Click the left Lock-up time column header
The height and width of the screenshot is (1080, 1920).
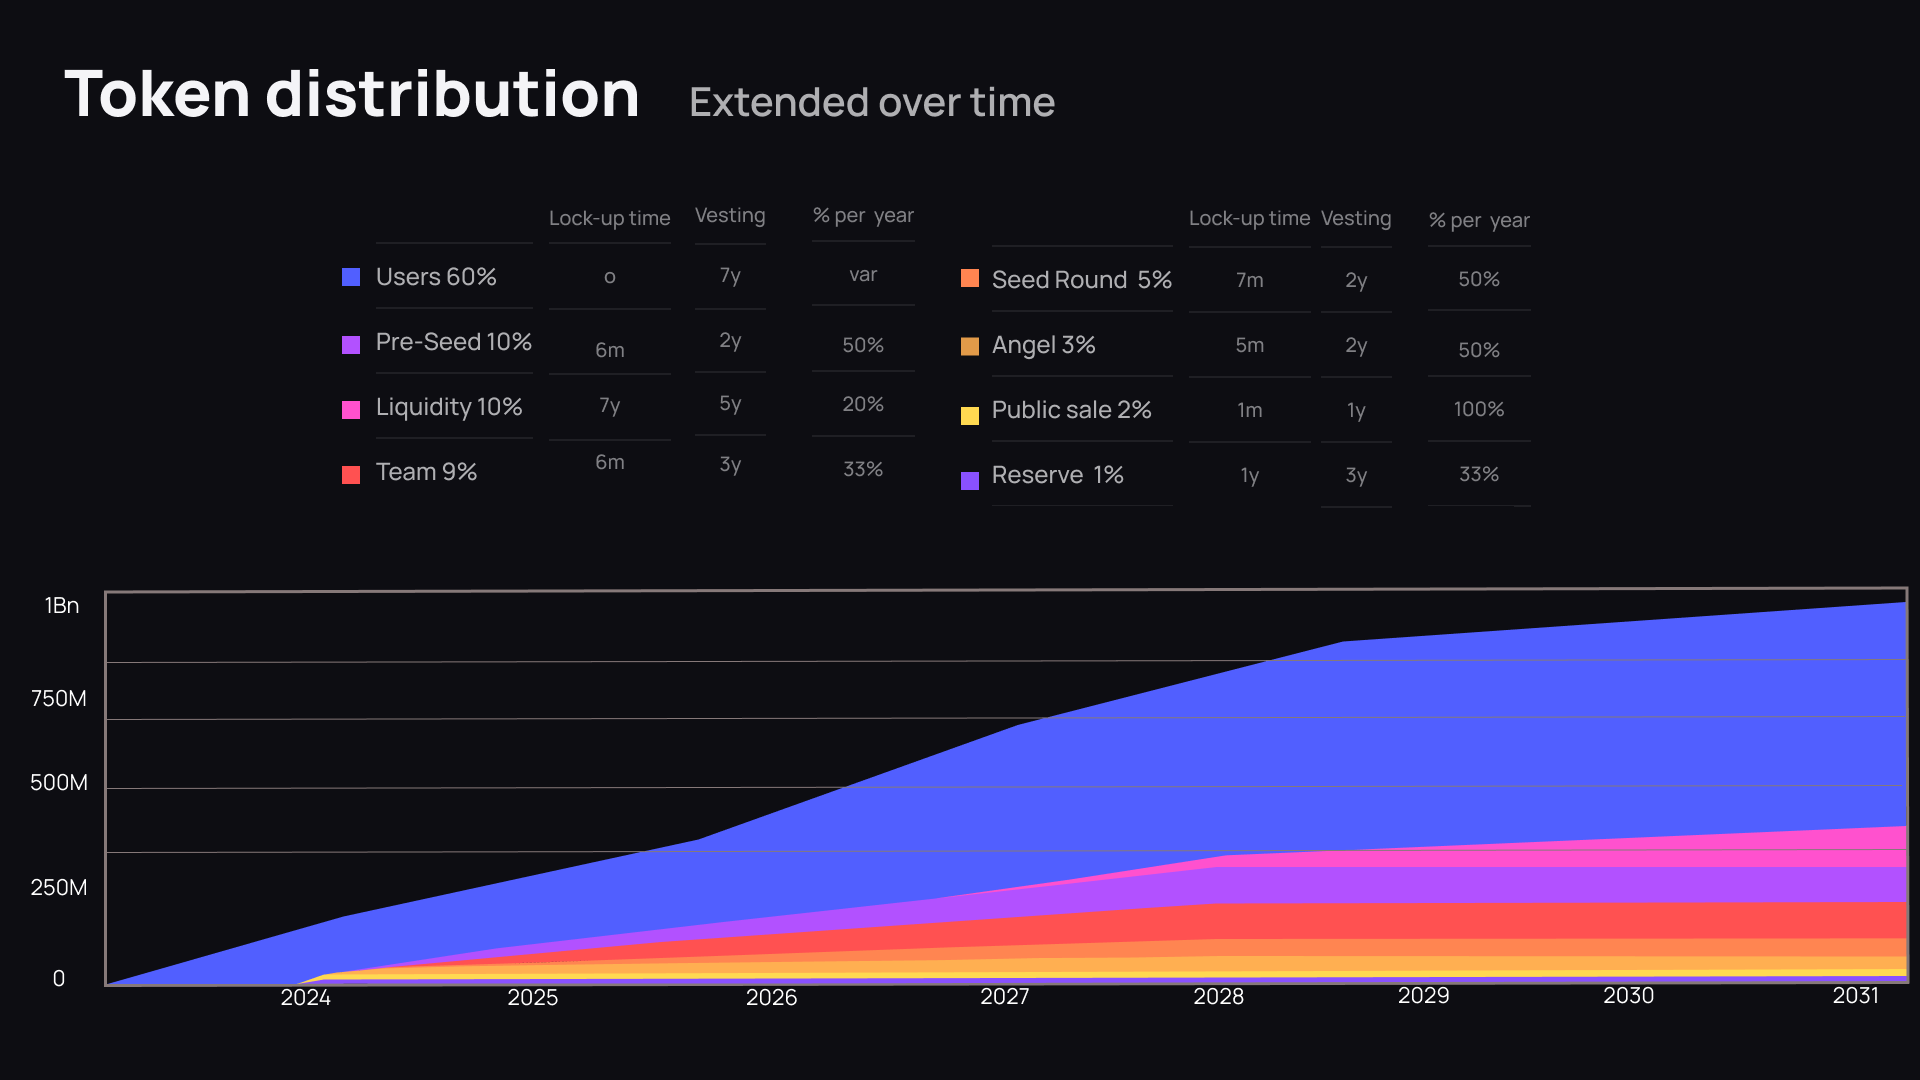tap(609, 218)
